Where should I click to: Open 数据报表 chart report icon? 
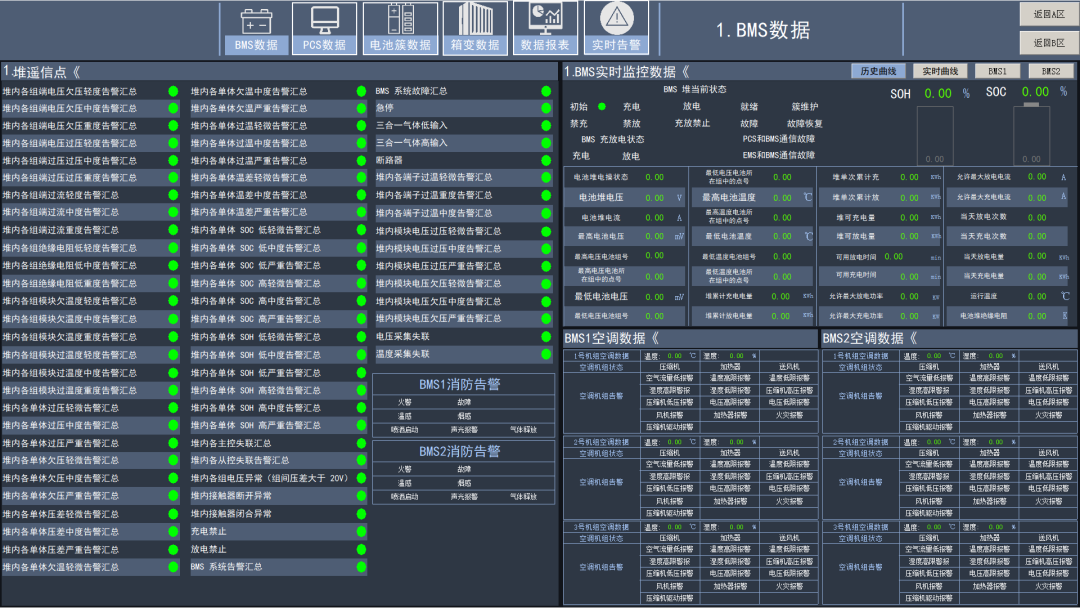pos(545,28)
